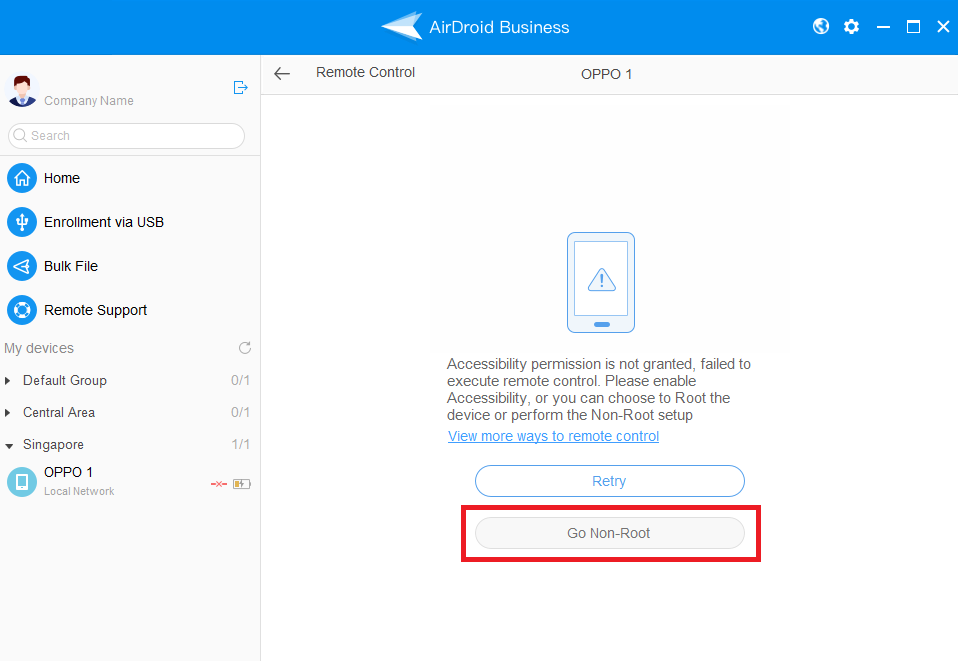Image resolution: width=958 pixels, height=661 pixels.
Task: Click the Local Network label under OPPO 1
Action: pyautogui.click(x=79, y=491)
